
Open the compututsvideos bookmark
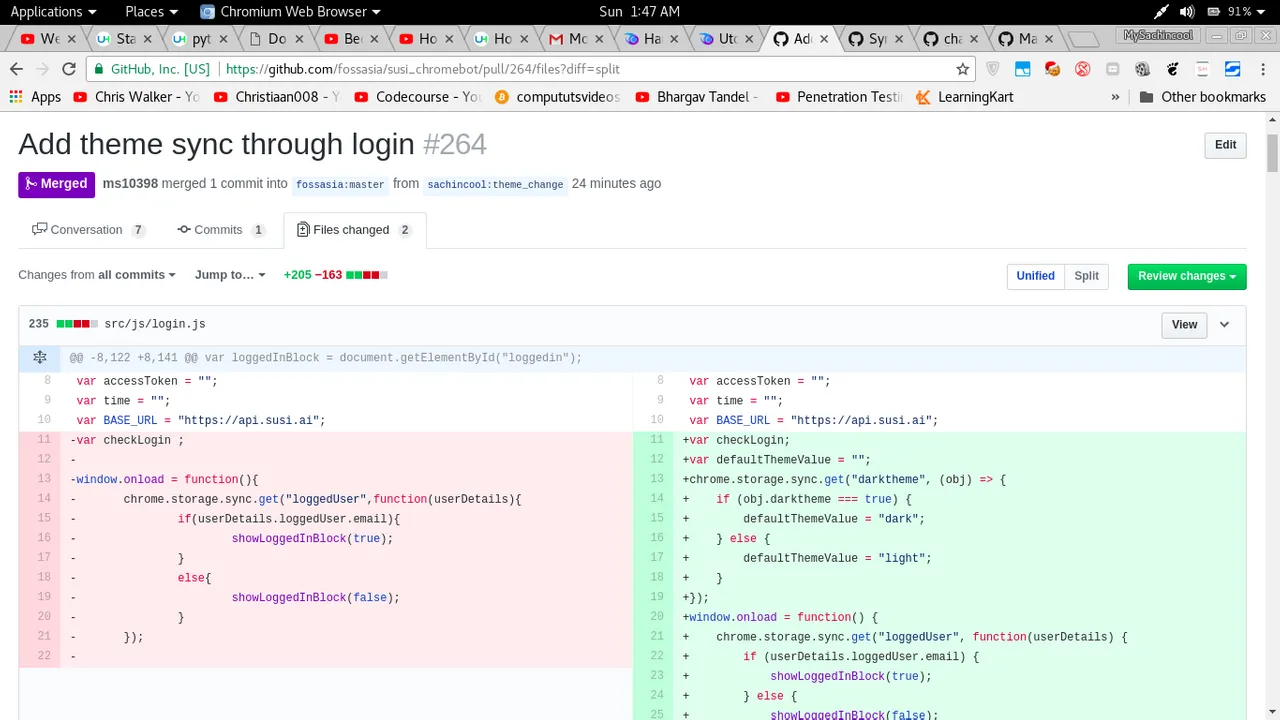(557, 97)
